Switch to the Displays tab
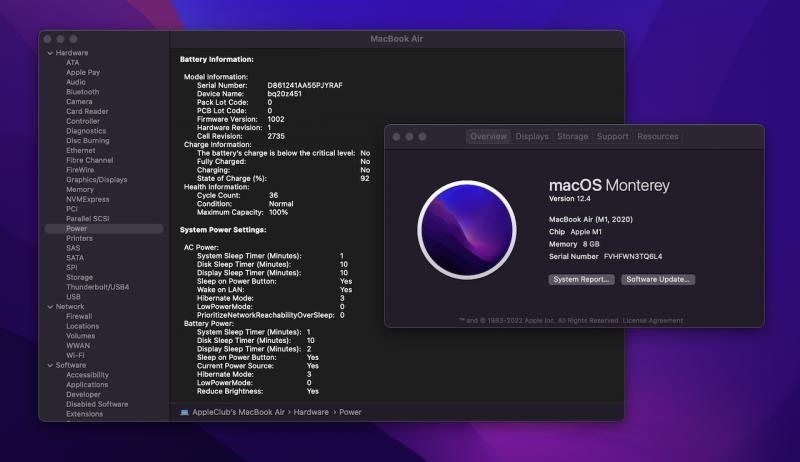Image resolution: width=800 pixels, height=462 pixels. (532, 137)
